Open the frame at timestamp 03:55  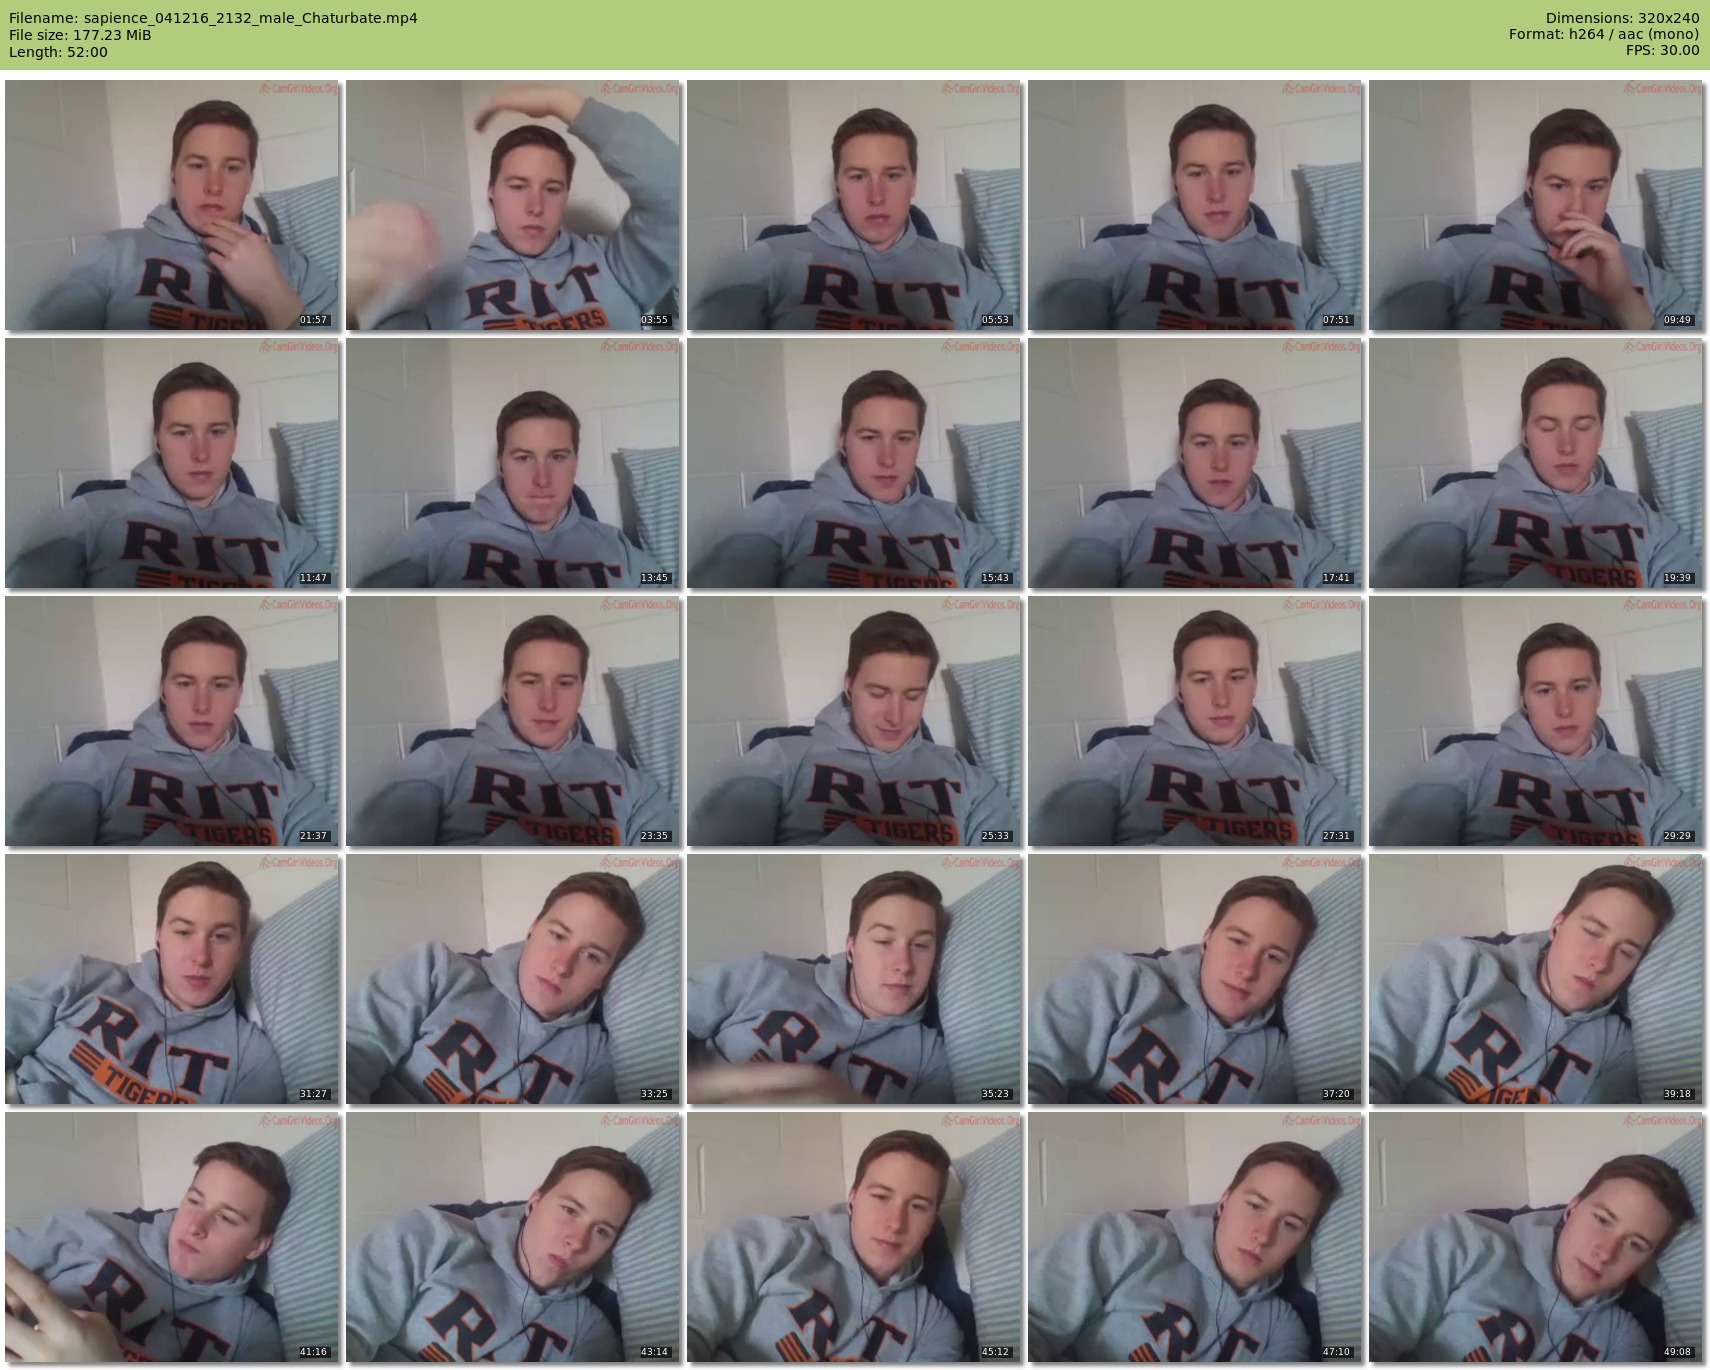click(x=513, y=205)
